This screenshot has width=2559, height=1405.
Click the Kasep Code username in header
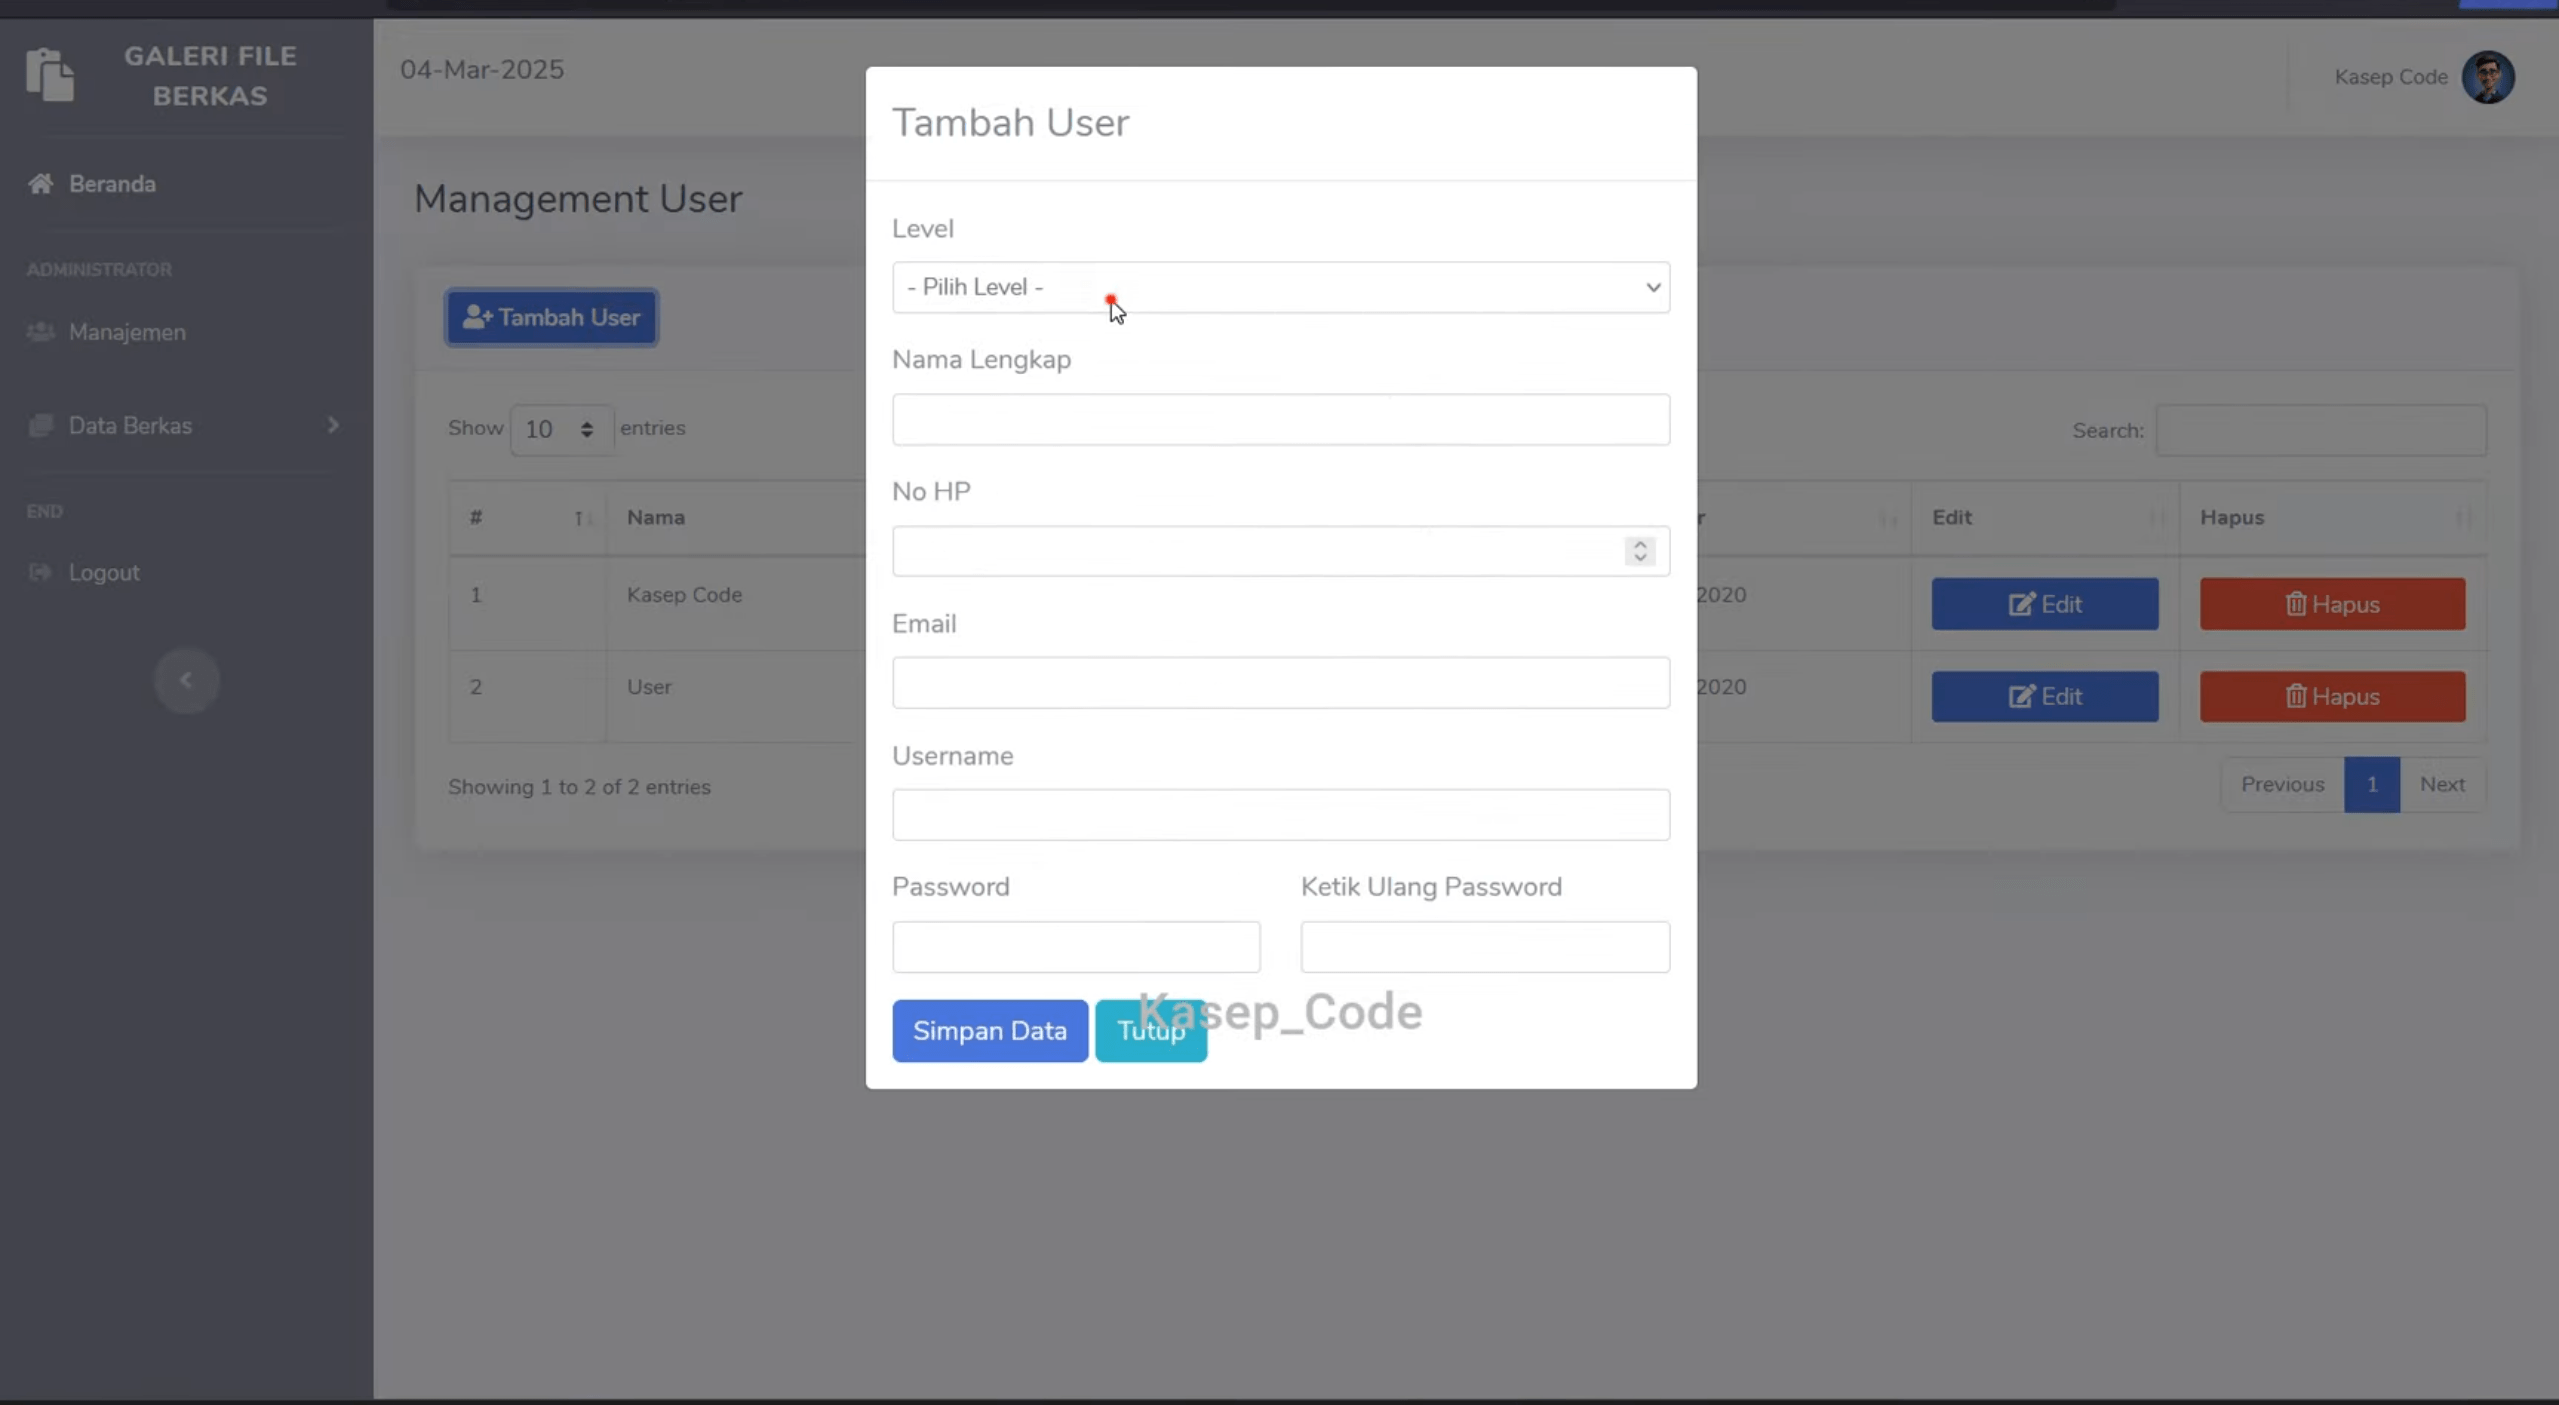pyautogui.click(x=2391, y=77)
